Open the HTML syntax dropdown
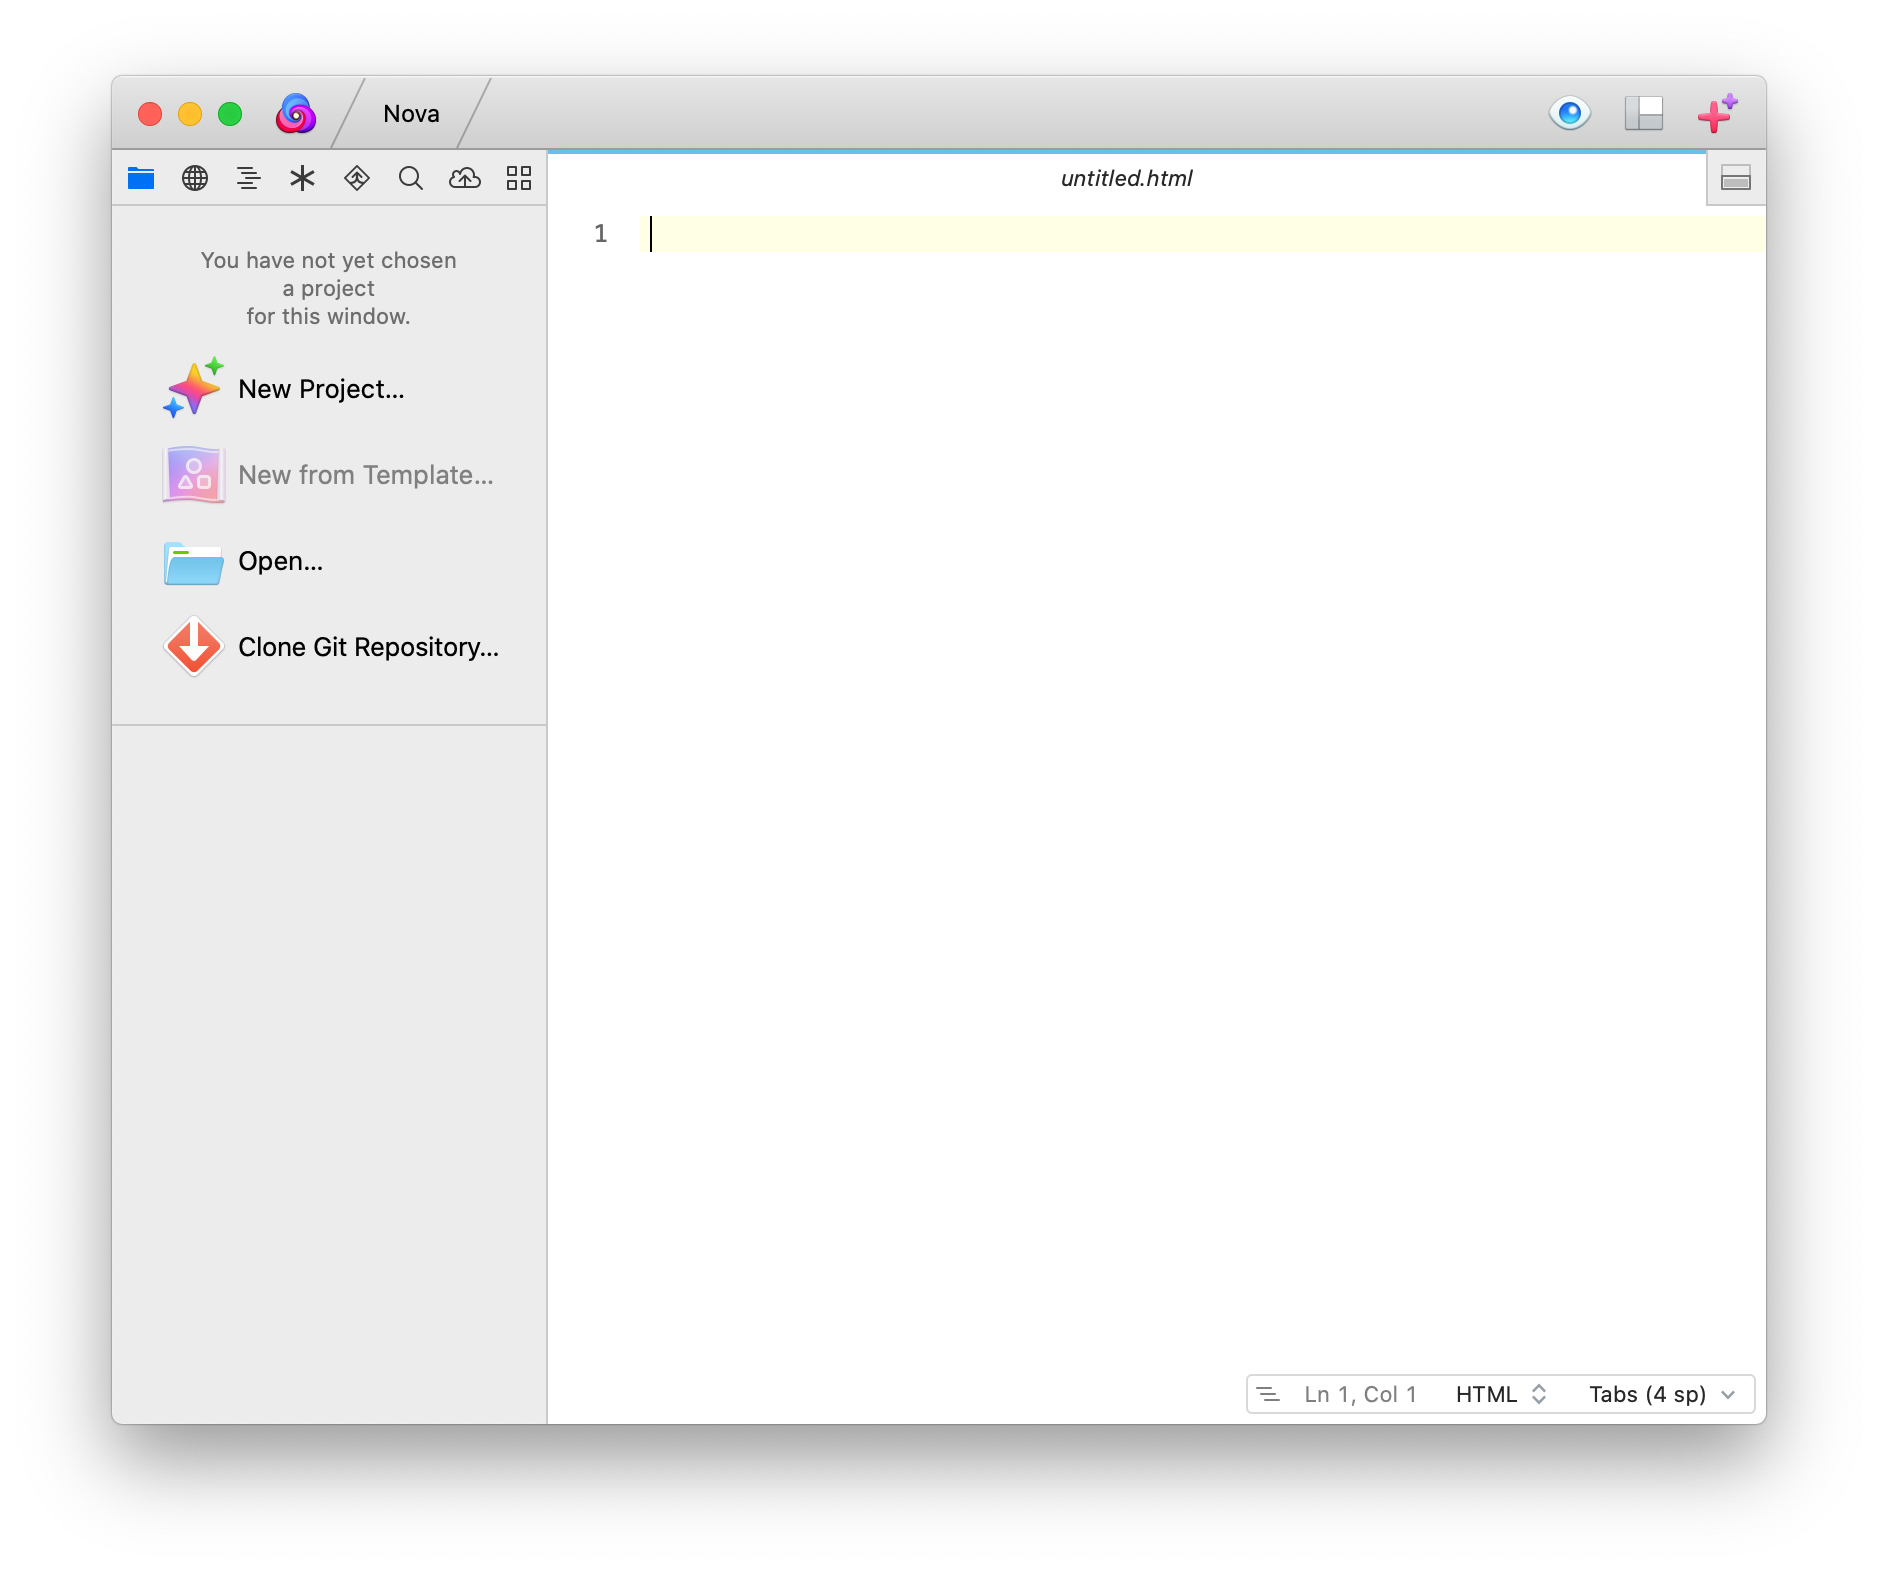 (x=1501, y=1394)
